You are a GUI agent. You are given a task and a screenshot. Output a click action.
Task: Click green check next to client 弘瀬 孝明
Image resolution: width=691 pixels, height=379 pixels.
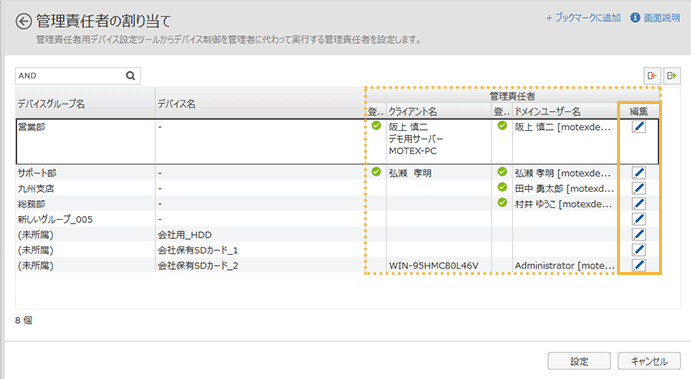tap(376, 172)
